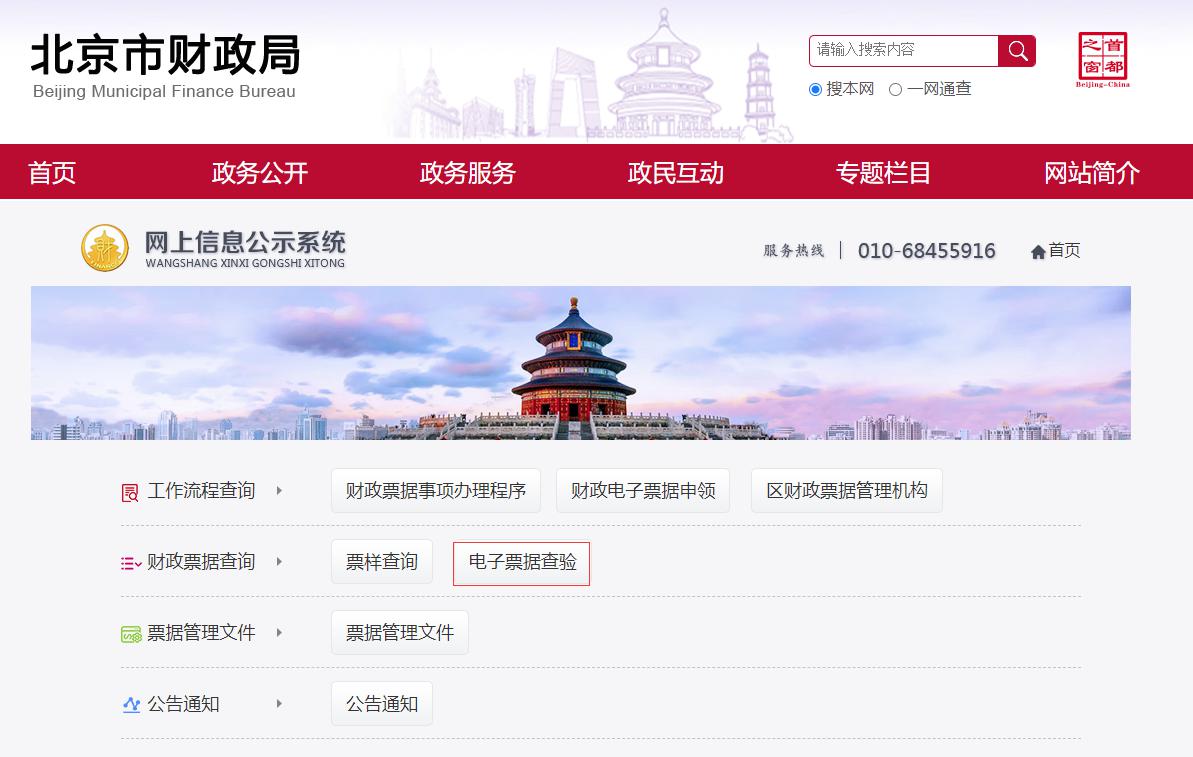Open 财政电子票据申领 link
This screenshot has height=757, width=1193.
coord(643,491)
